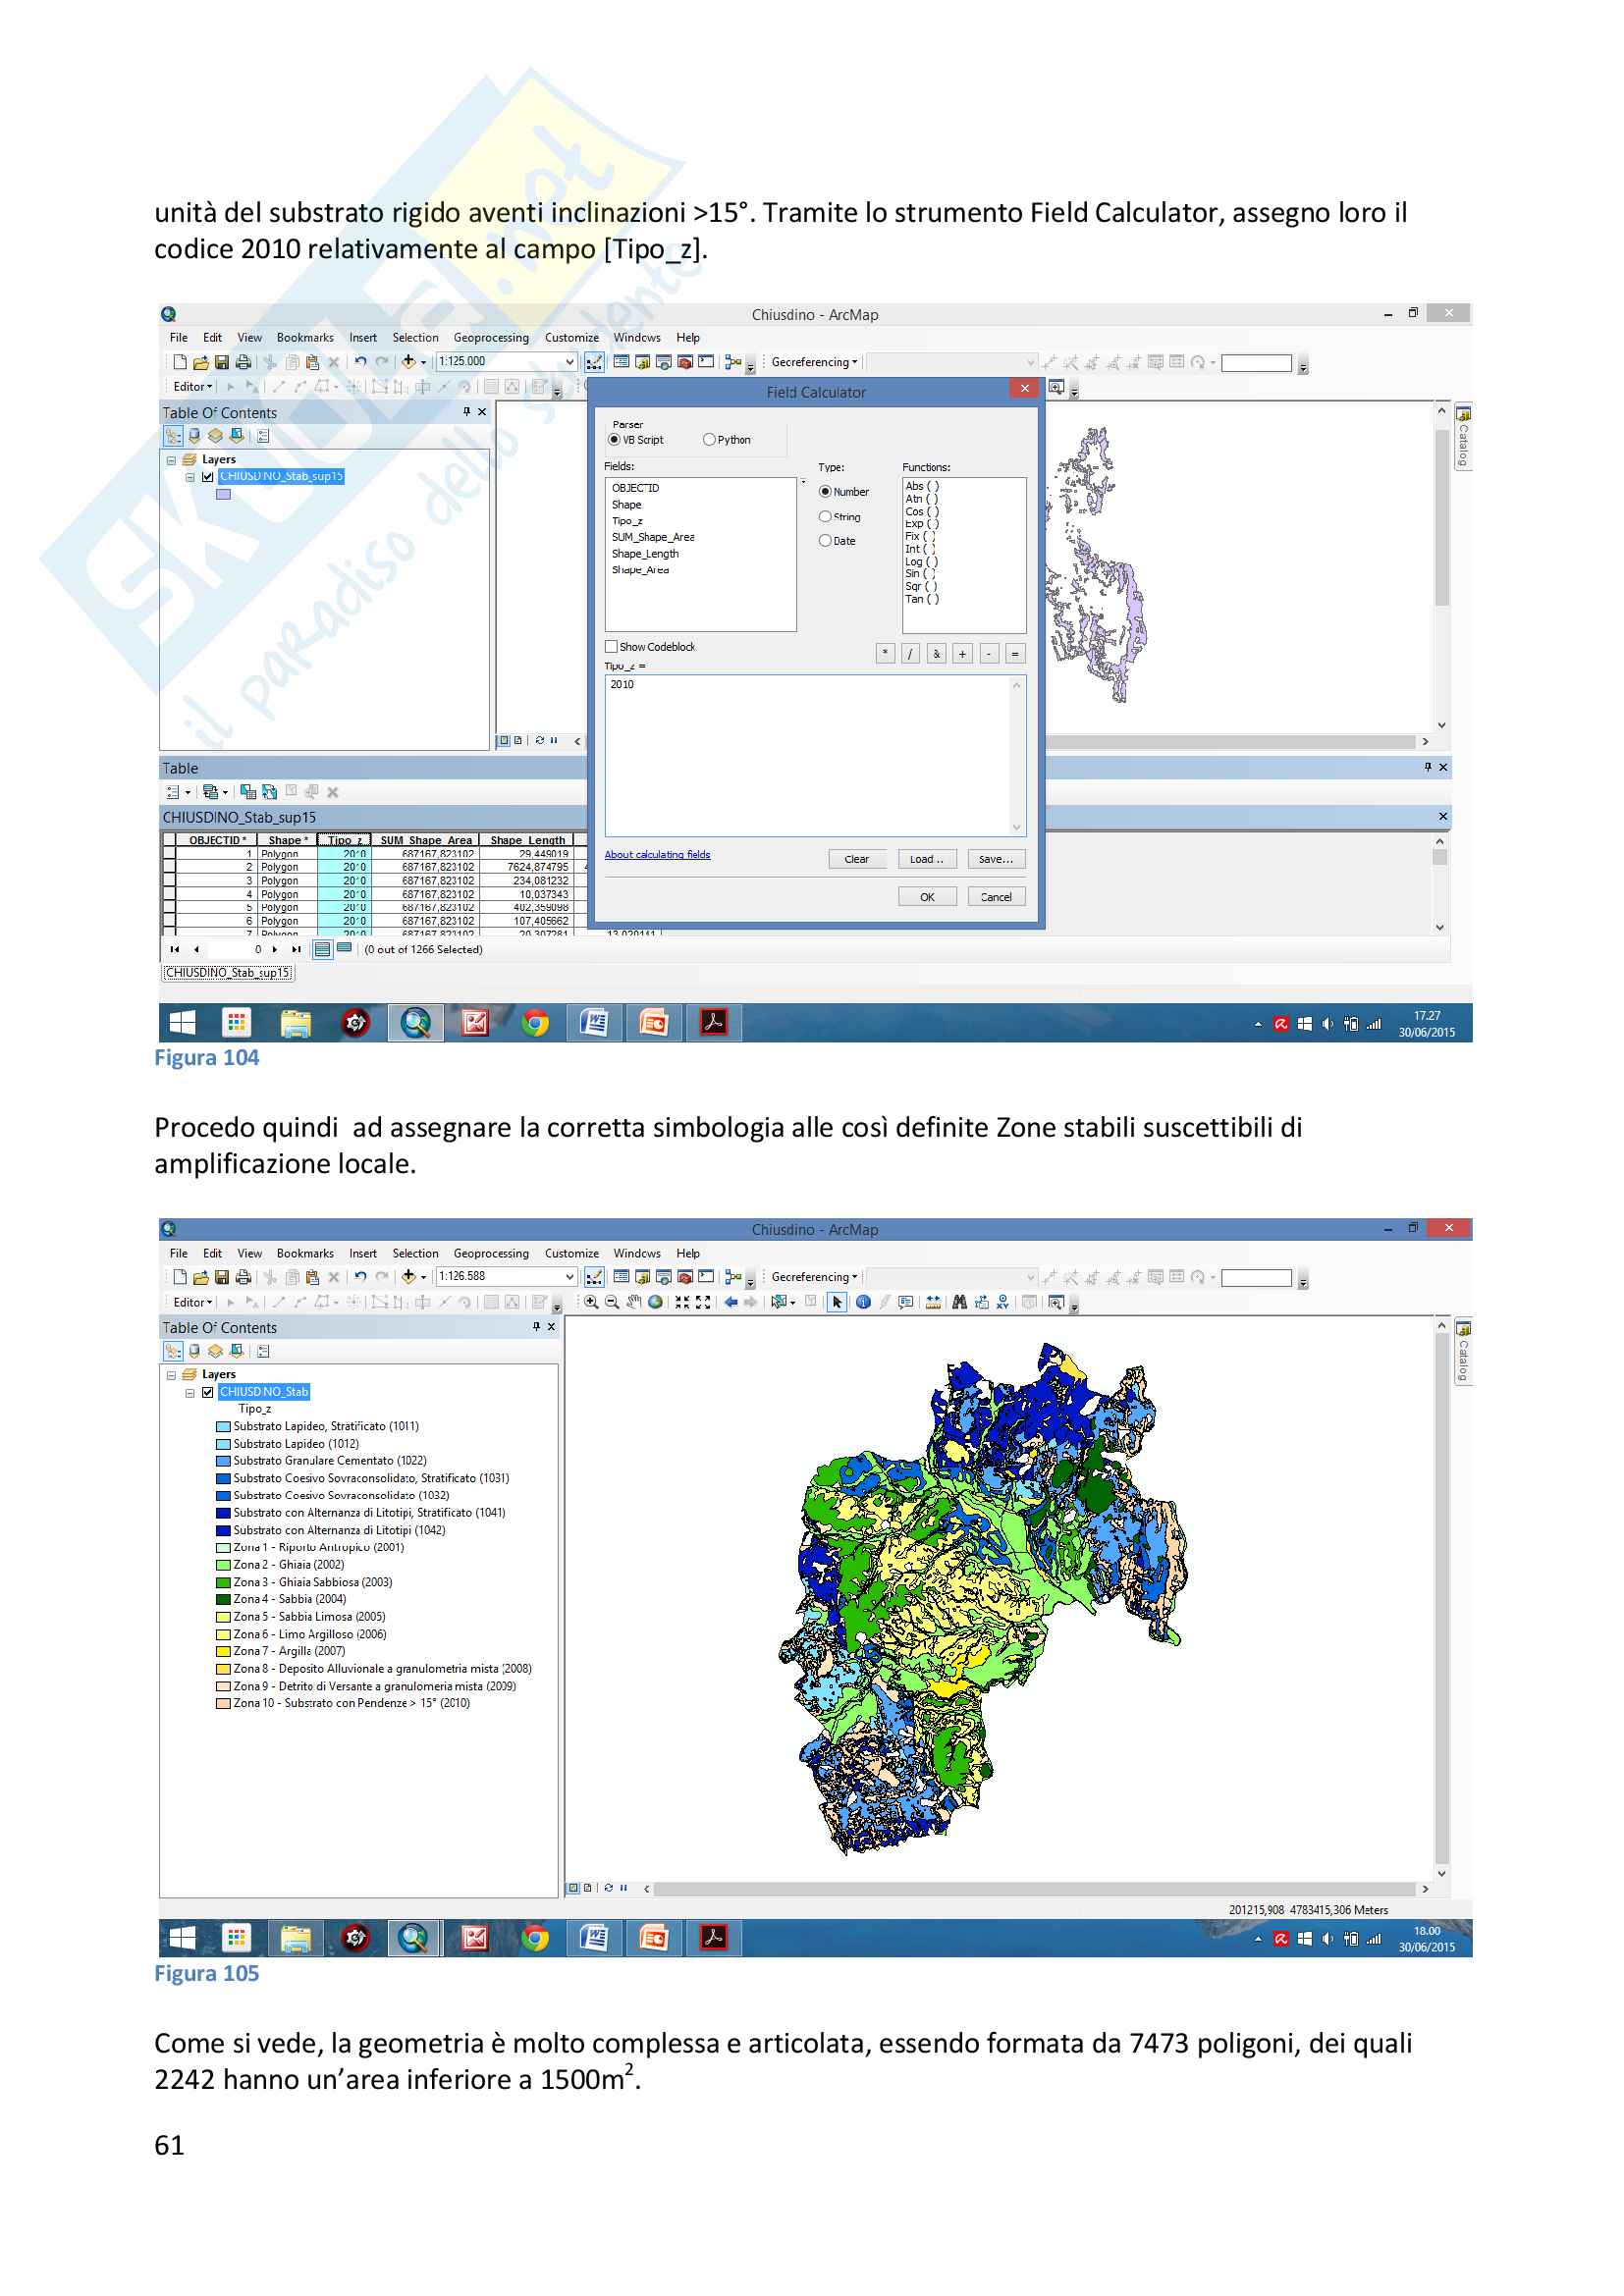Select CHIUSDINO_Stab_sup15 tab below the table
Screen dimensions: 1624x2296
[x=227, y=972]
